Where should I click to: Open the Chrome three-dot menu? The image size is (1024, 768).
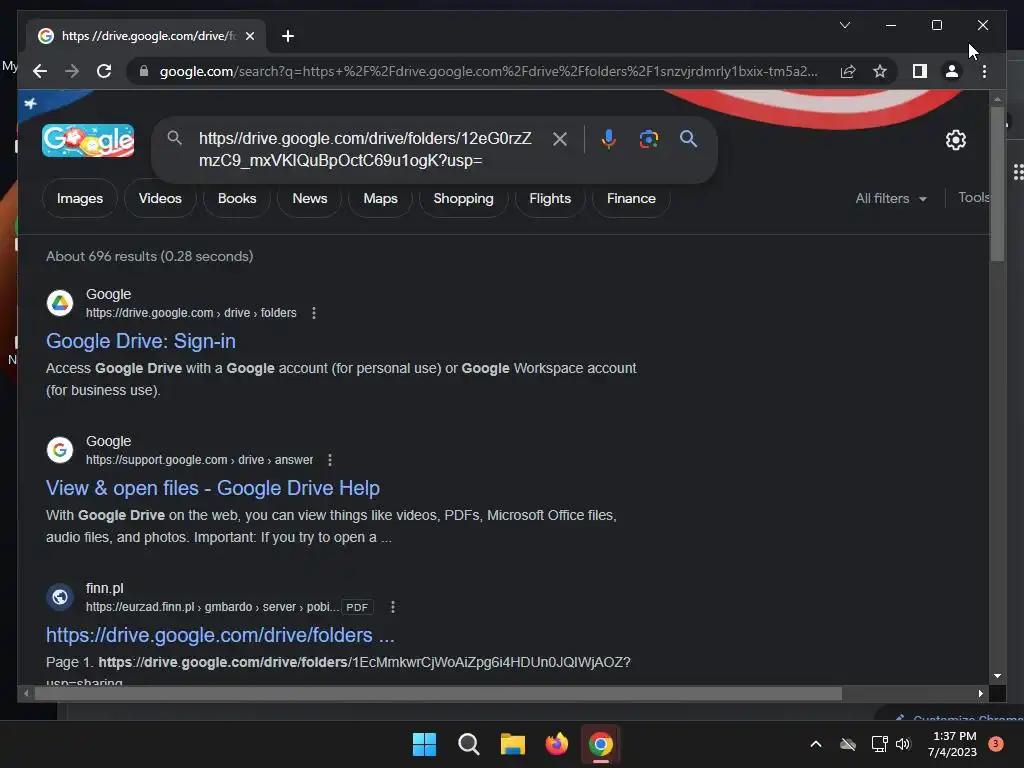(x=984, y=71)
